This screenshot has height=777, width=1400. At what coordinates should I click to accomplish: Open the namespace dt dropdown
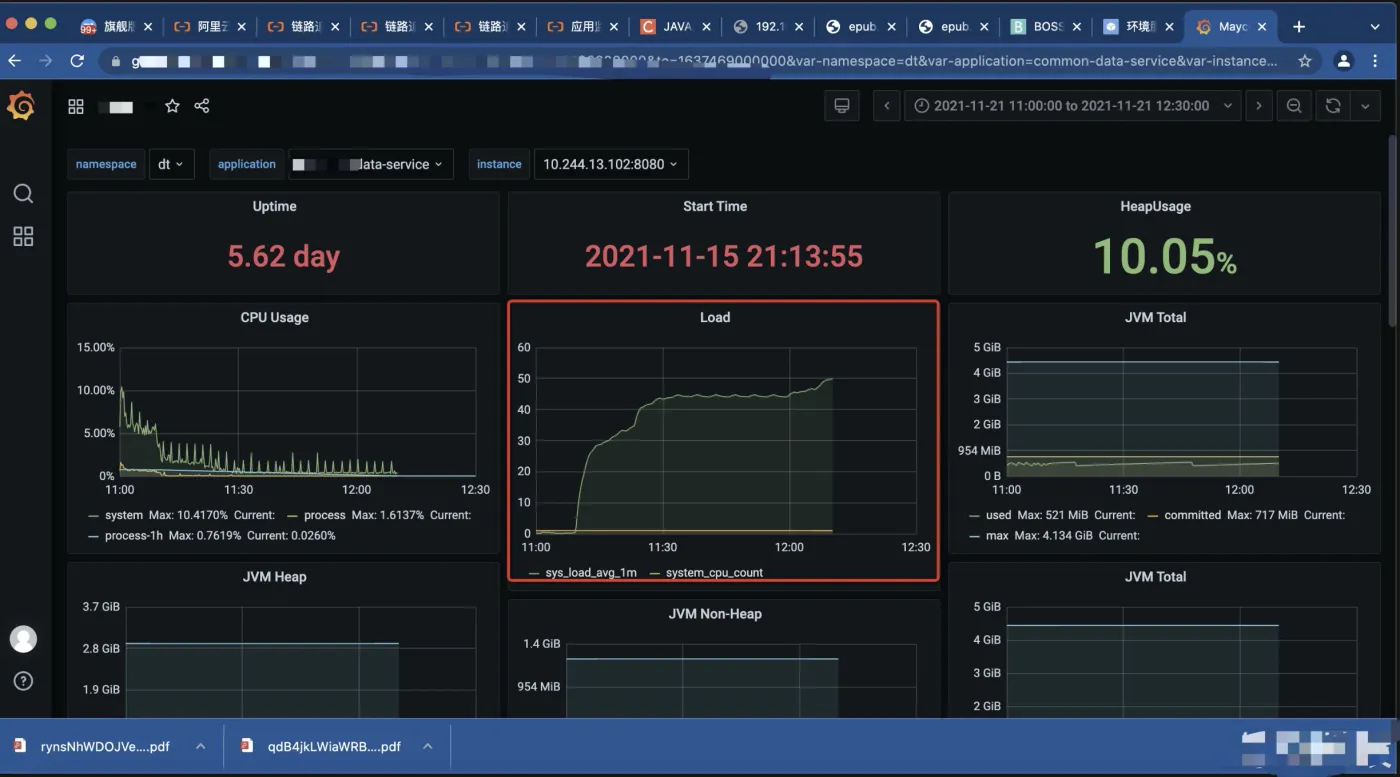point(171,164)
